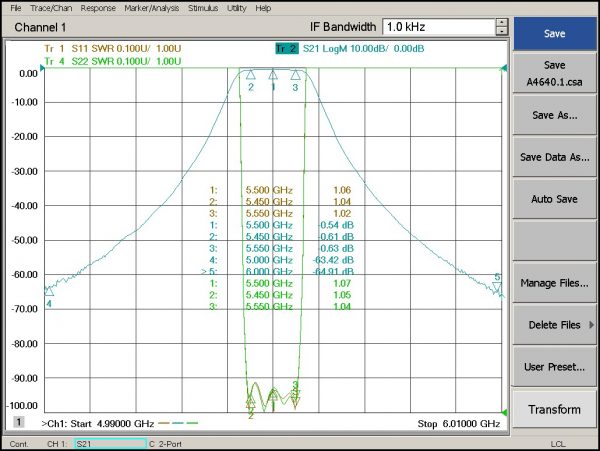Open the Stimulus menu
Viewport: 600px width, 451px height.
click(203, 8)
